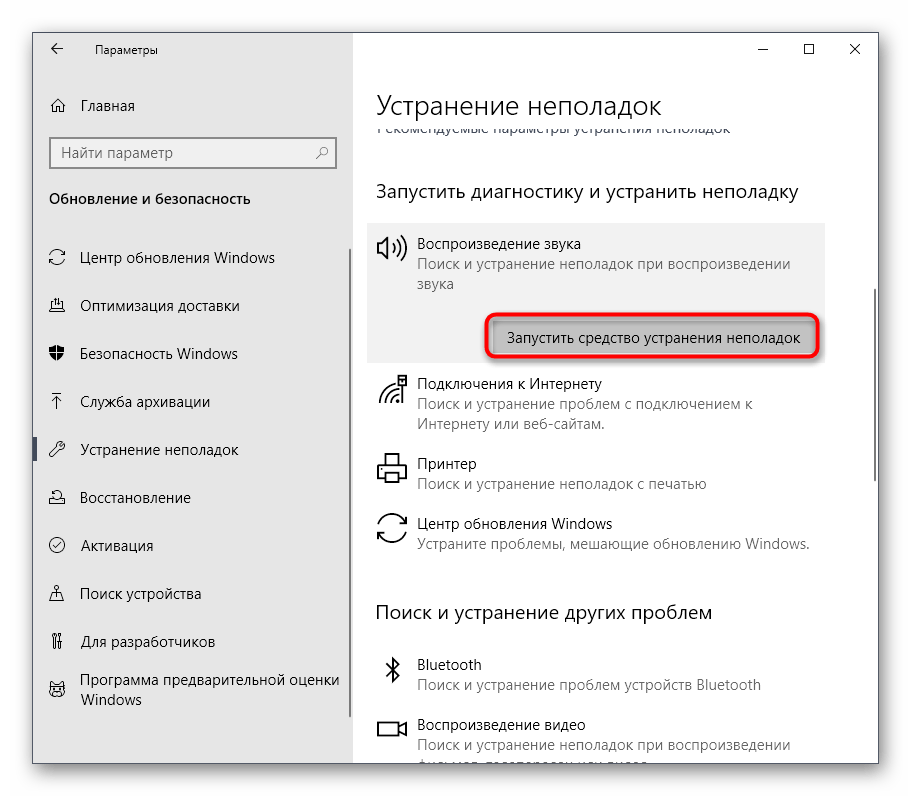Open the Главная home icon
The image size is (911, 796).
[x=58, y=106]
